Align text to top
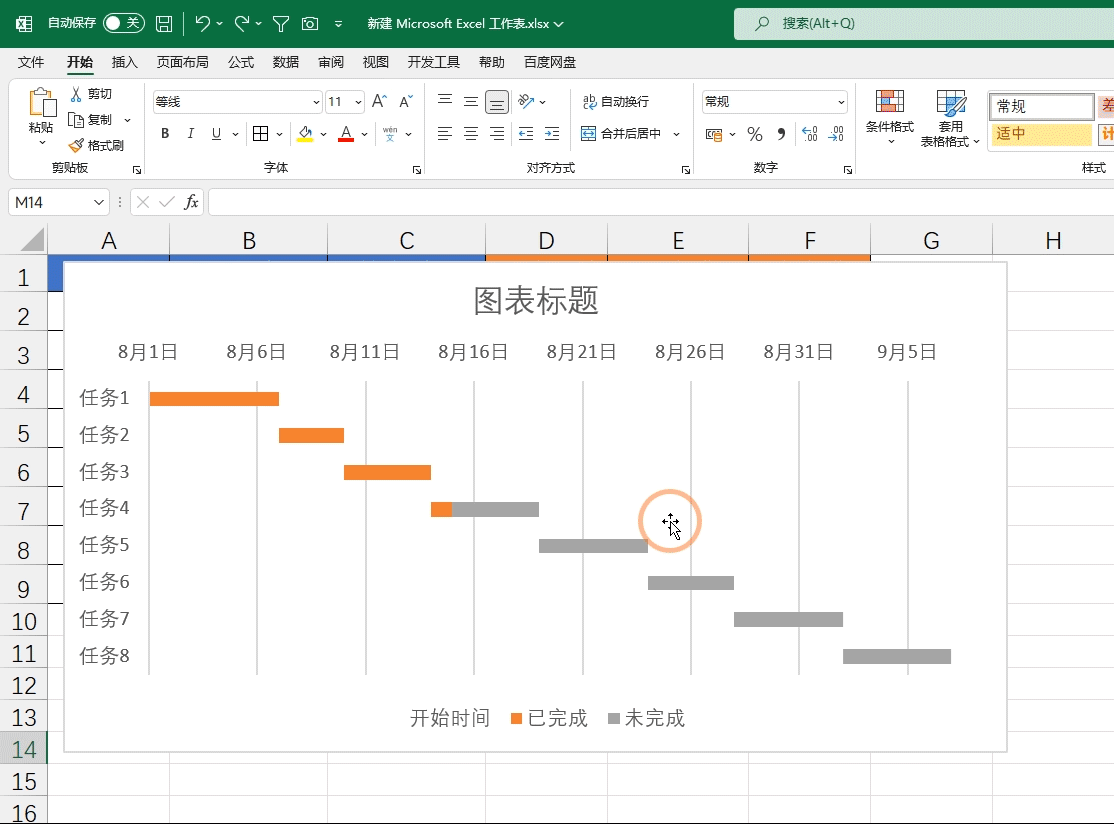The height and width of the screenshot is (824, 1114). 445,101
